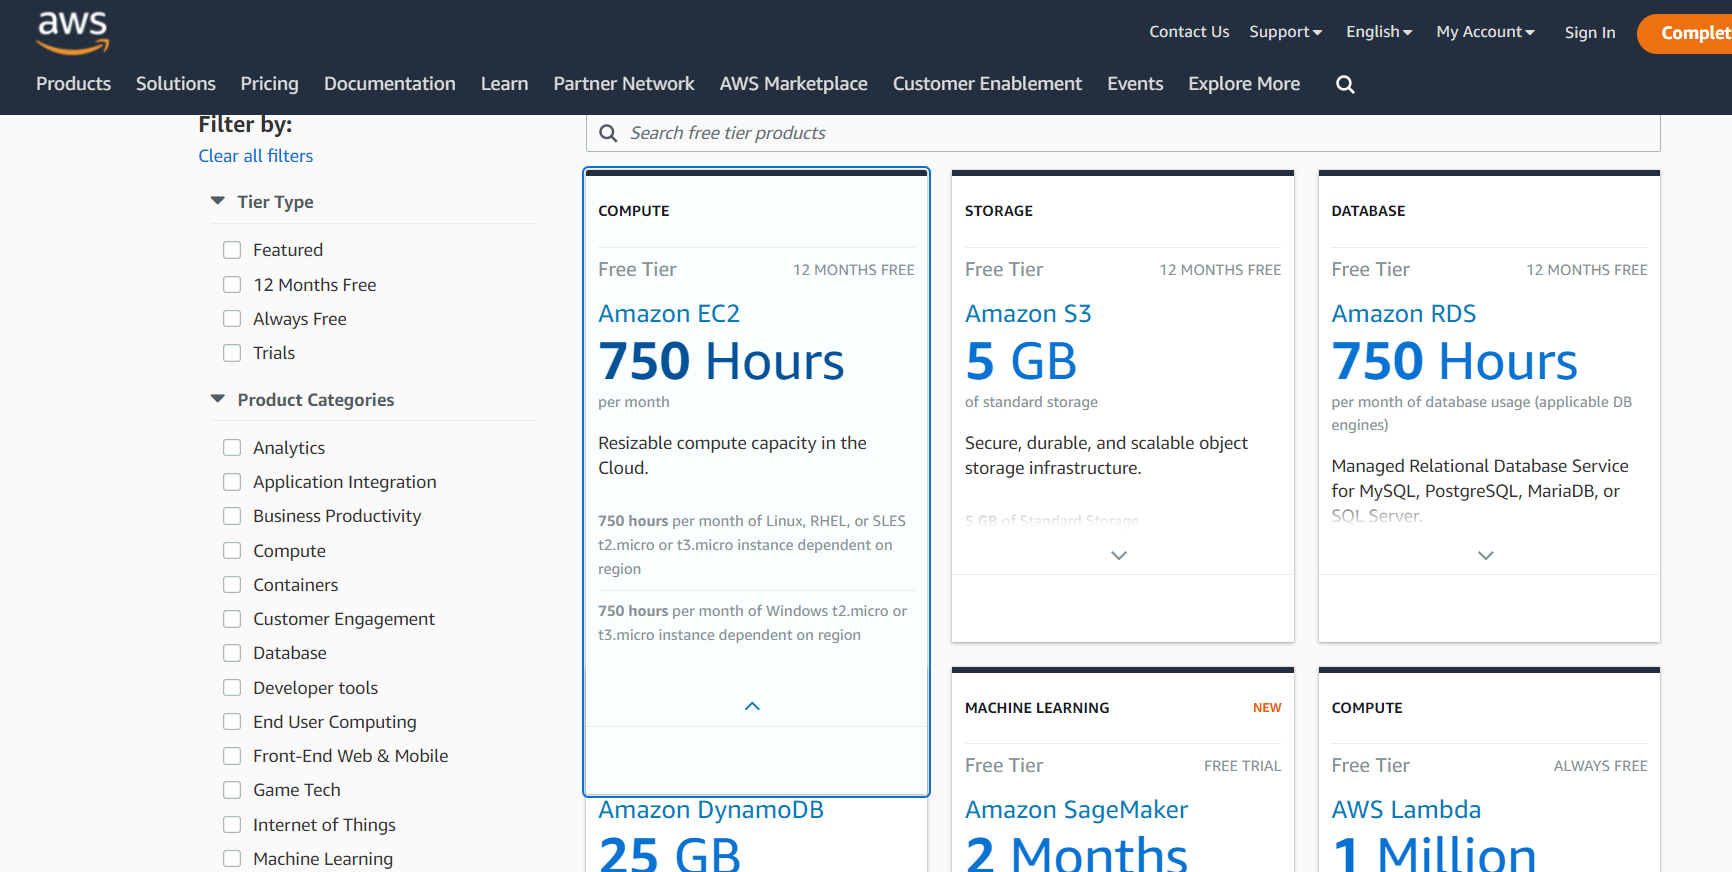1732x872 pixels.
Task: Go to Events in the navigation
Action: point(1135,84)
